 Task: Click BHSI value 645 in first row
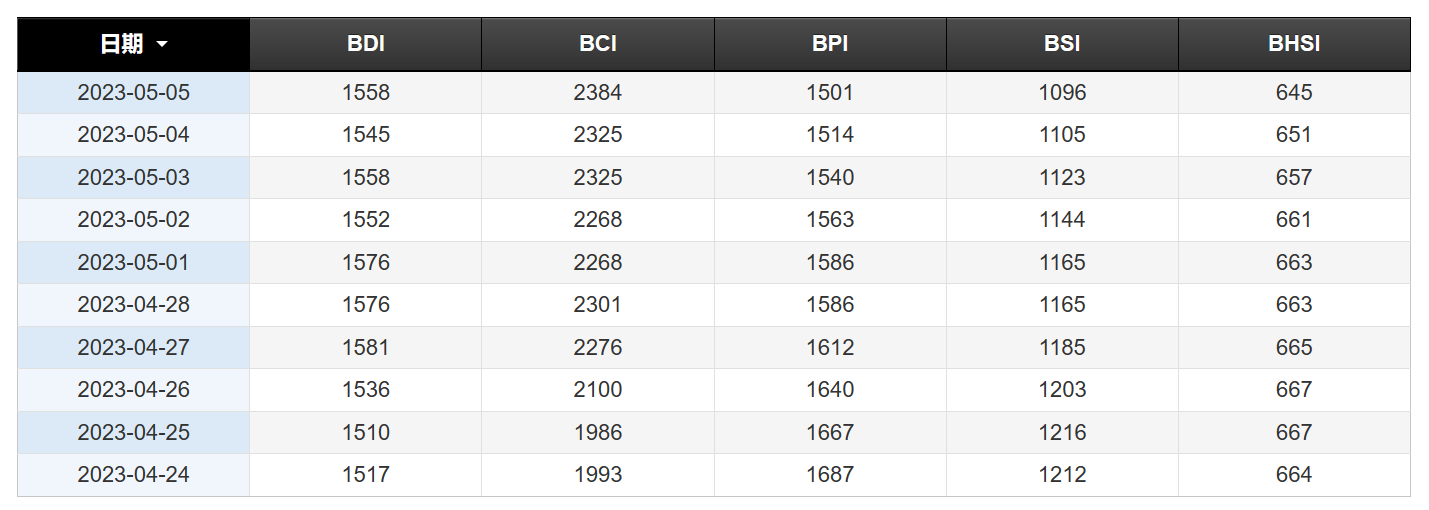(x=1294, y=93)
